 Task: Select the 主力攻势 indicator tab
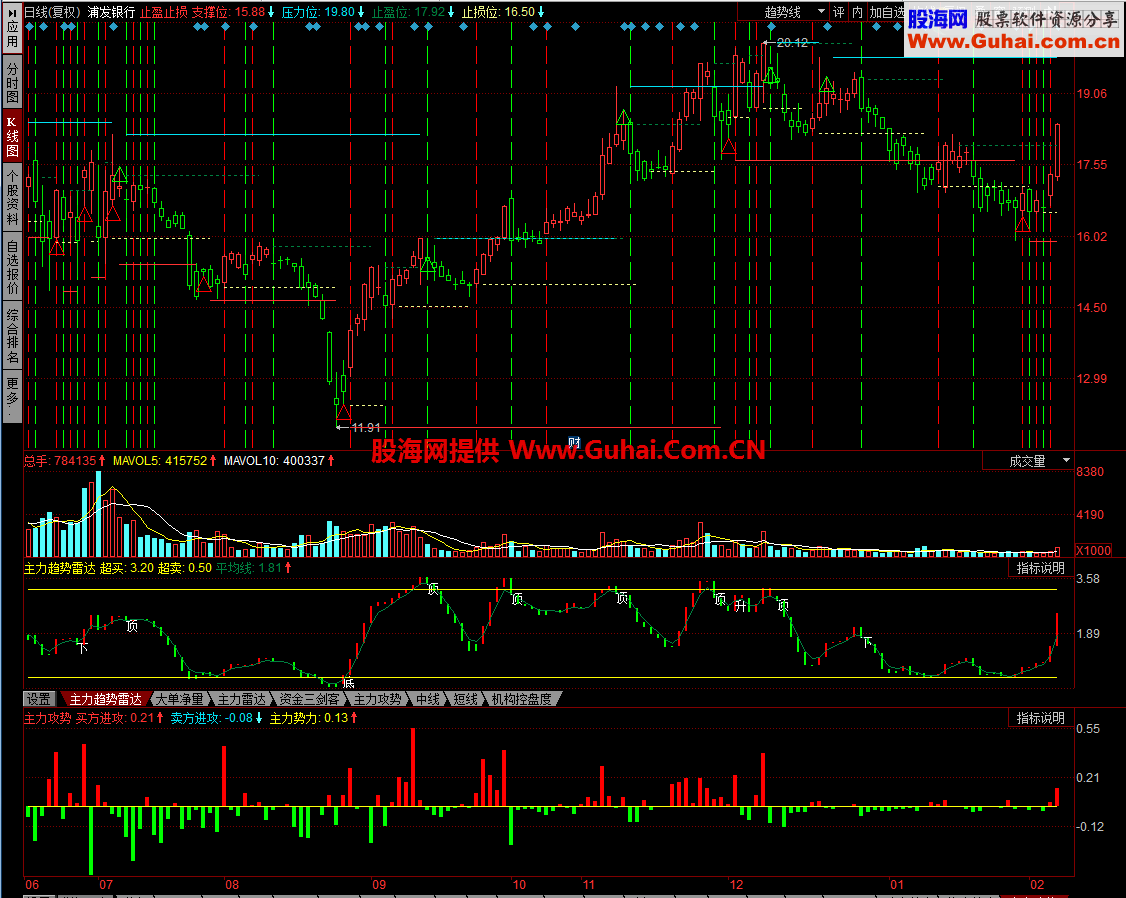click(377, 698)
